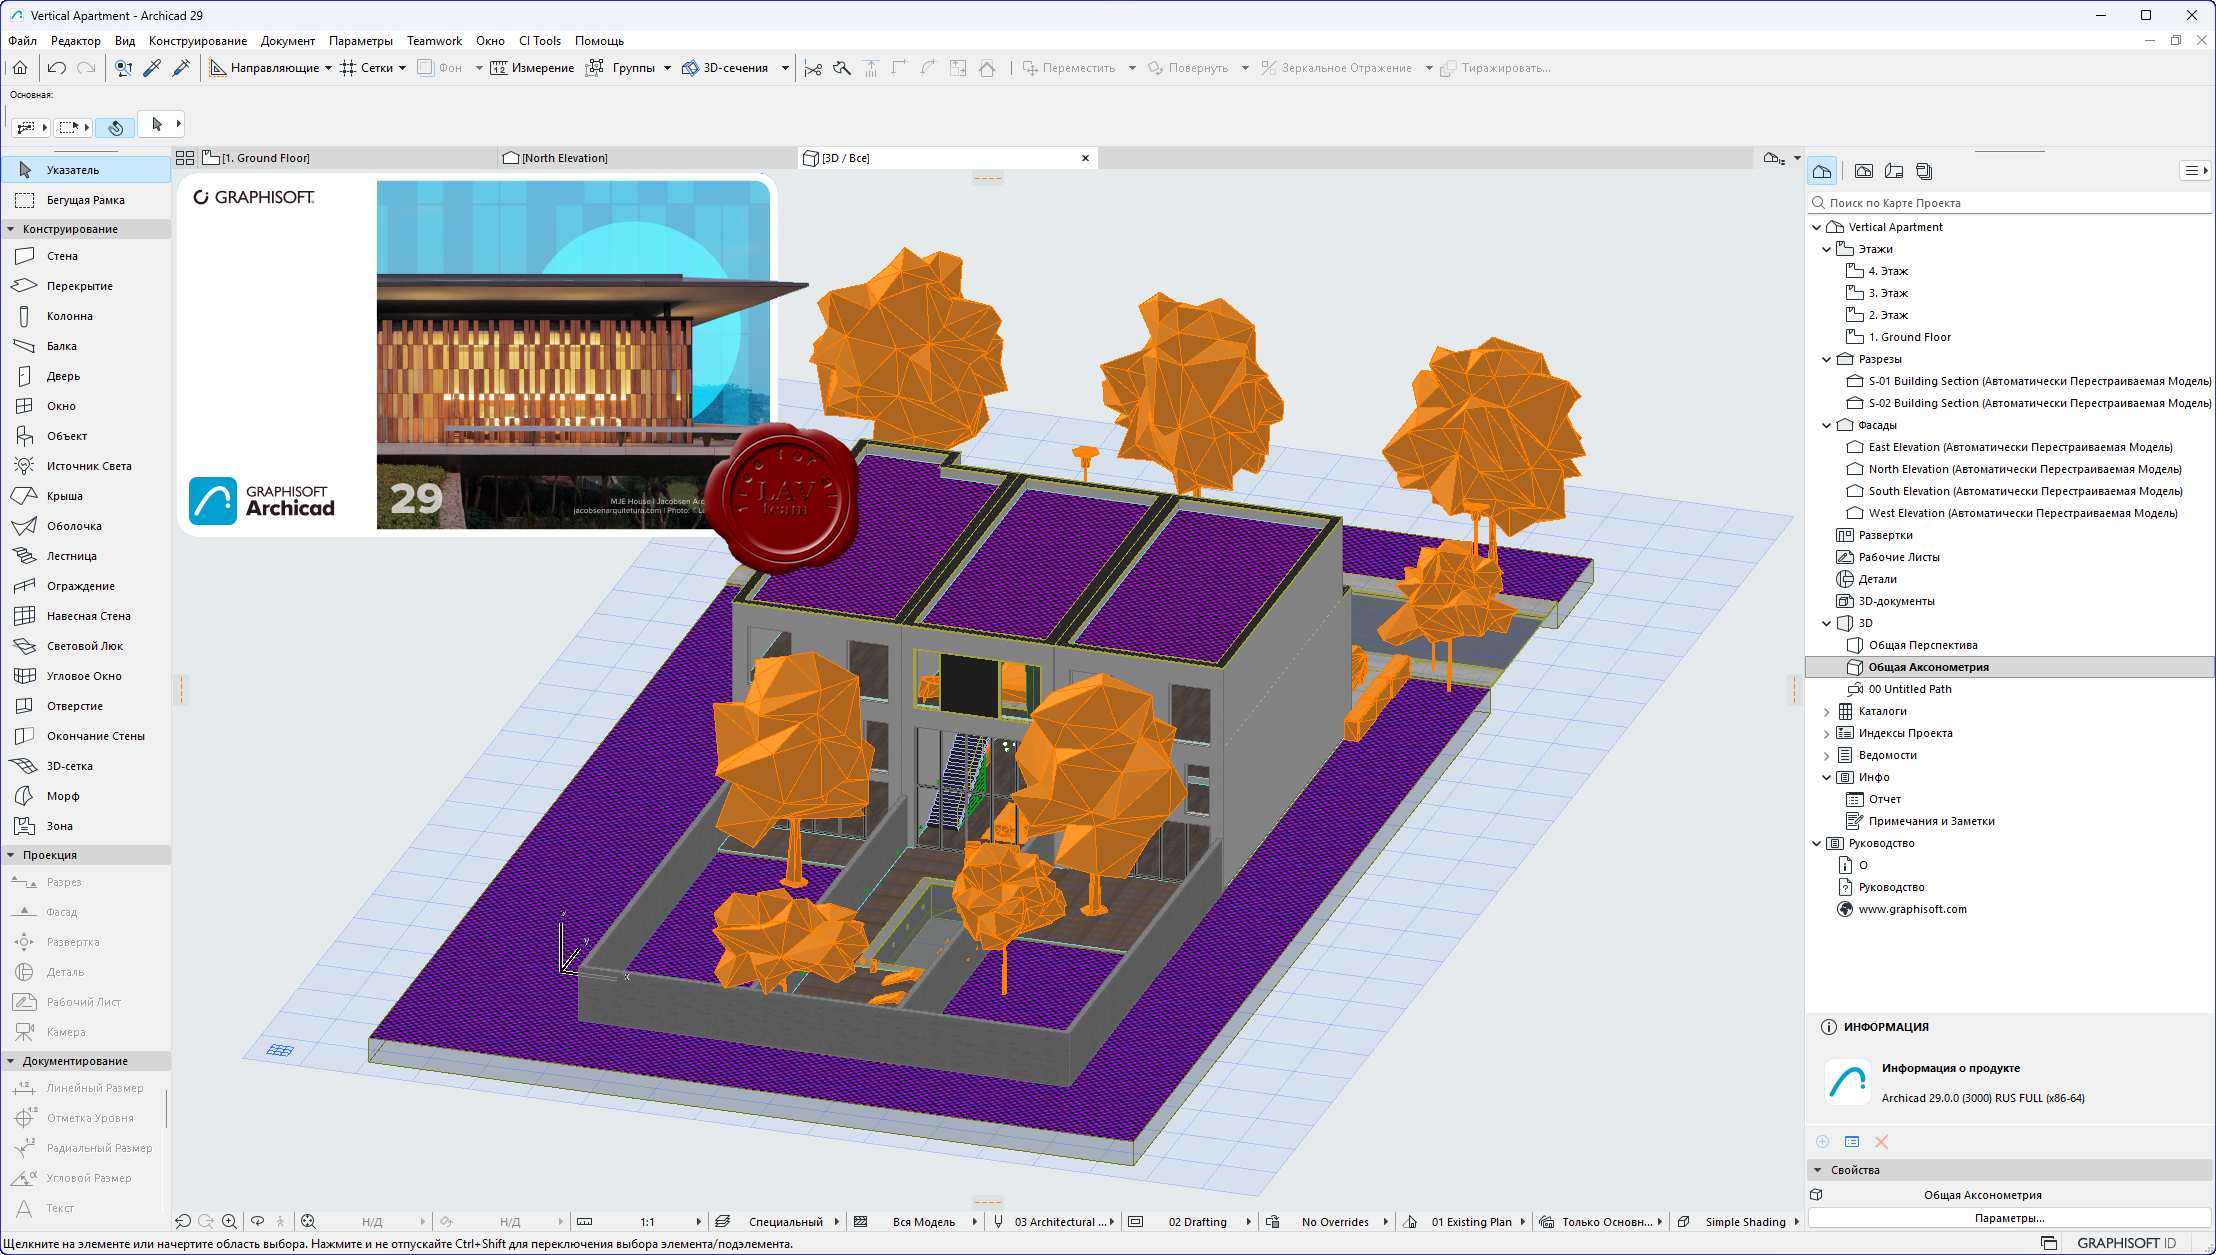Open the Конструирование menu
Image resolution: width=2216 pixels, height=1255 pixels.
(x=197, y=41)
